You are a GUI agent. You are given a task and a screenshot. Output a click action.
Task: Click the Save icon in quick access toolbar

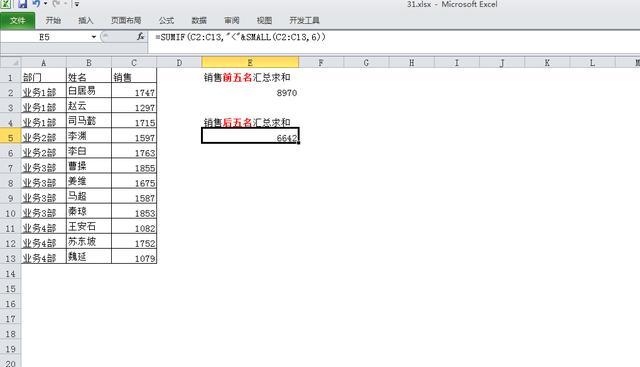[x=22, y=4]
